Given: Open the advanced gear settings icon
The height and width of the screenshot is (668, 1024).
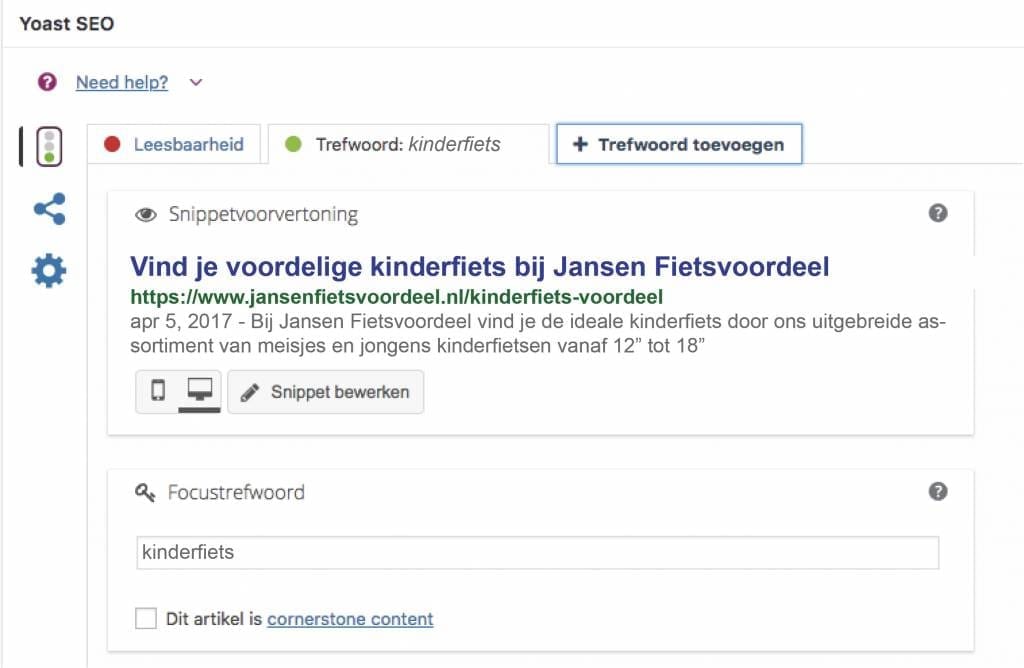Looking at the screenshot, I should coord(49,270).
